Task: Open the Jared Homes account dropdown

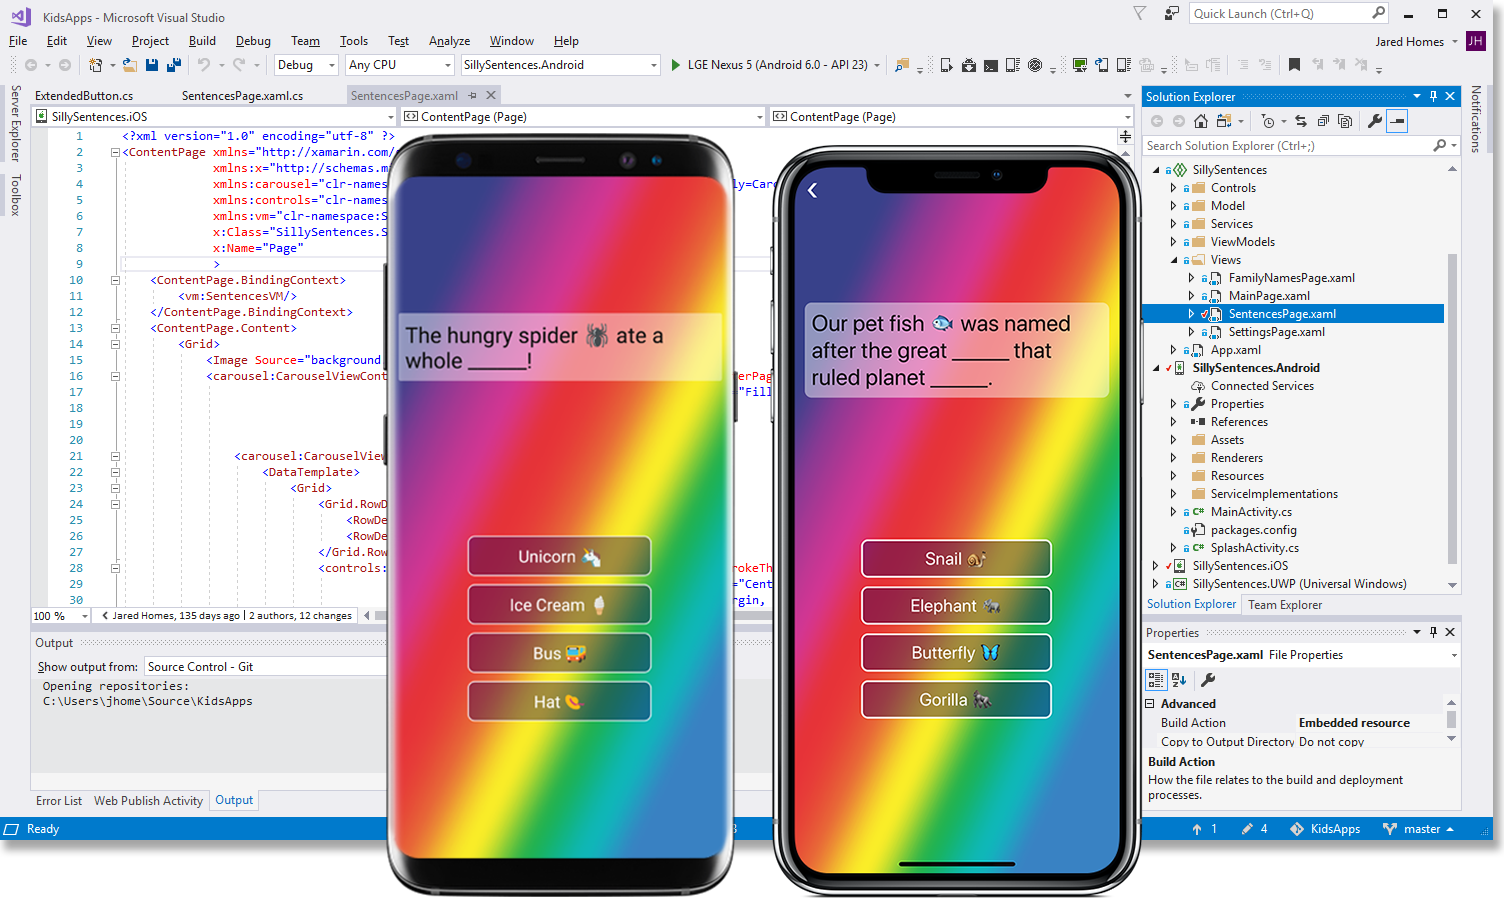Action: coord(1416,42)
